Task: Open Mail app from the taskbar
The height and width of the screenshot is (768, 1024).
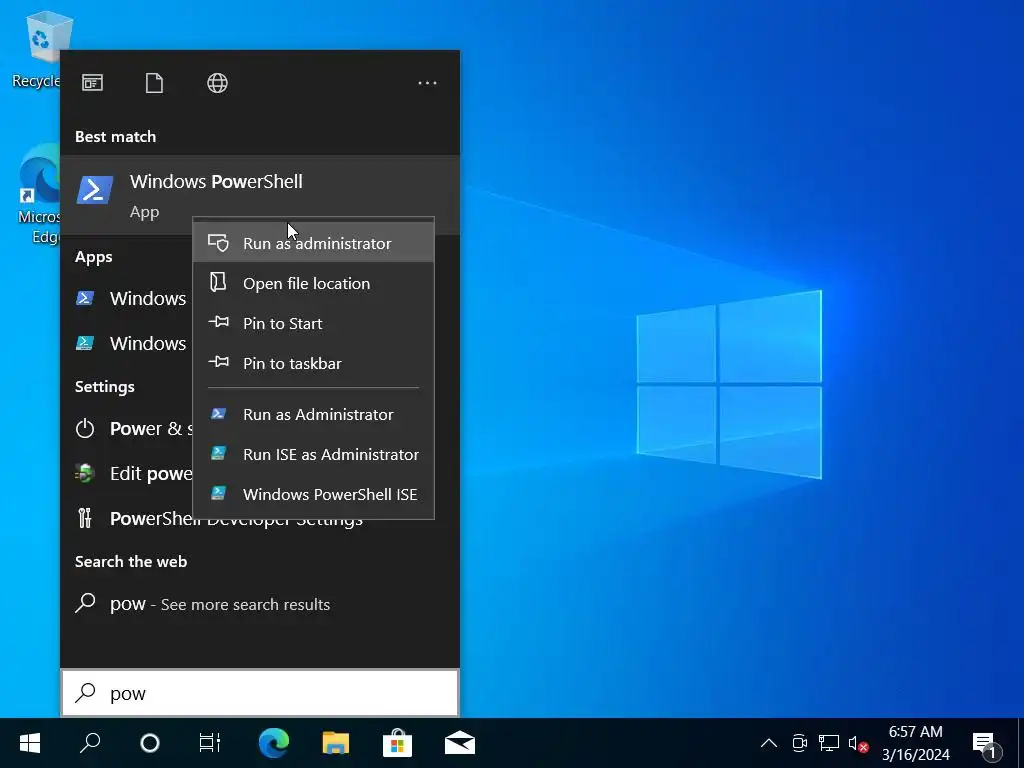Action: [460, 743]
